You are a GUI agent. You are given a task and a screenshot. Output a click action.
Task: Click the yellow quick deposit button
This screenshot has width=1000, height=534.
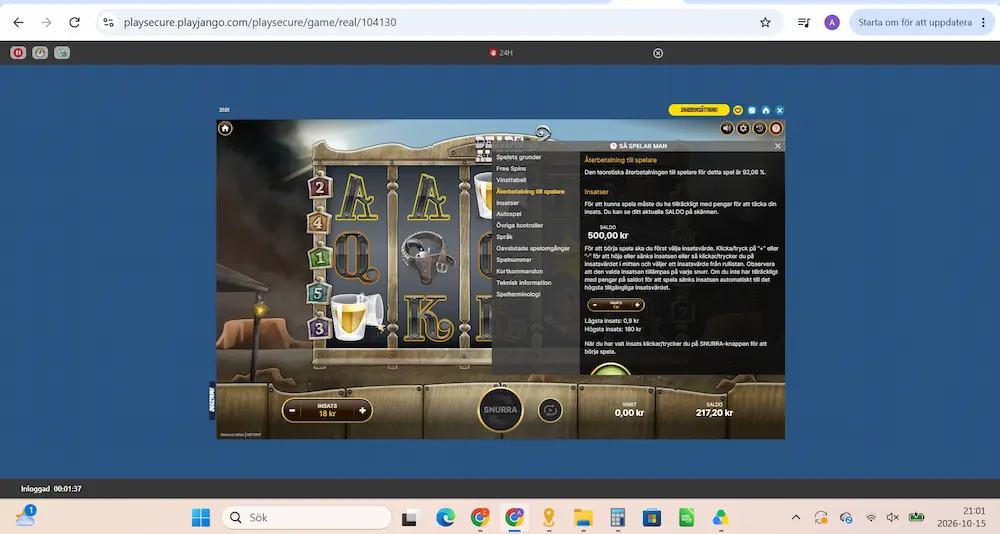pos(699,110)
